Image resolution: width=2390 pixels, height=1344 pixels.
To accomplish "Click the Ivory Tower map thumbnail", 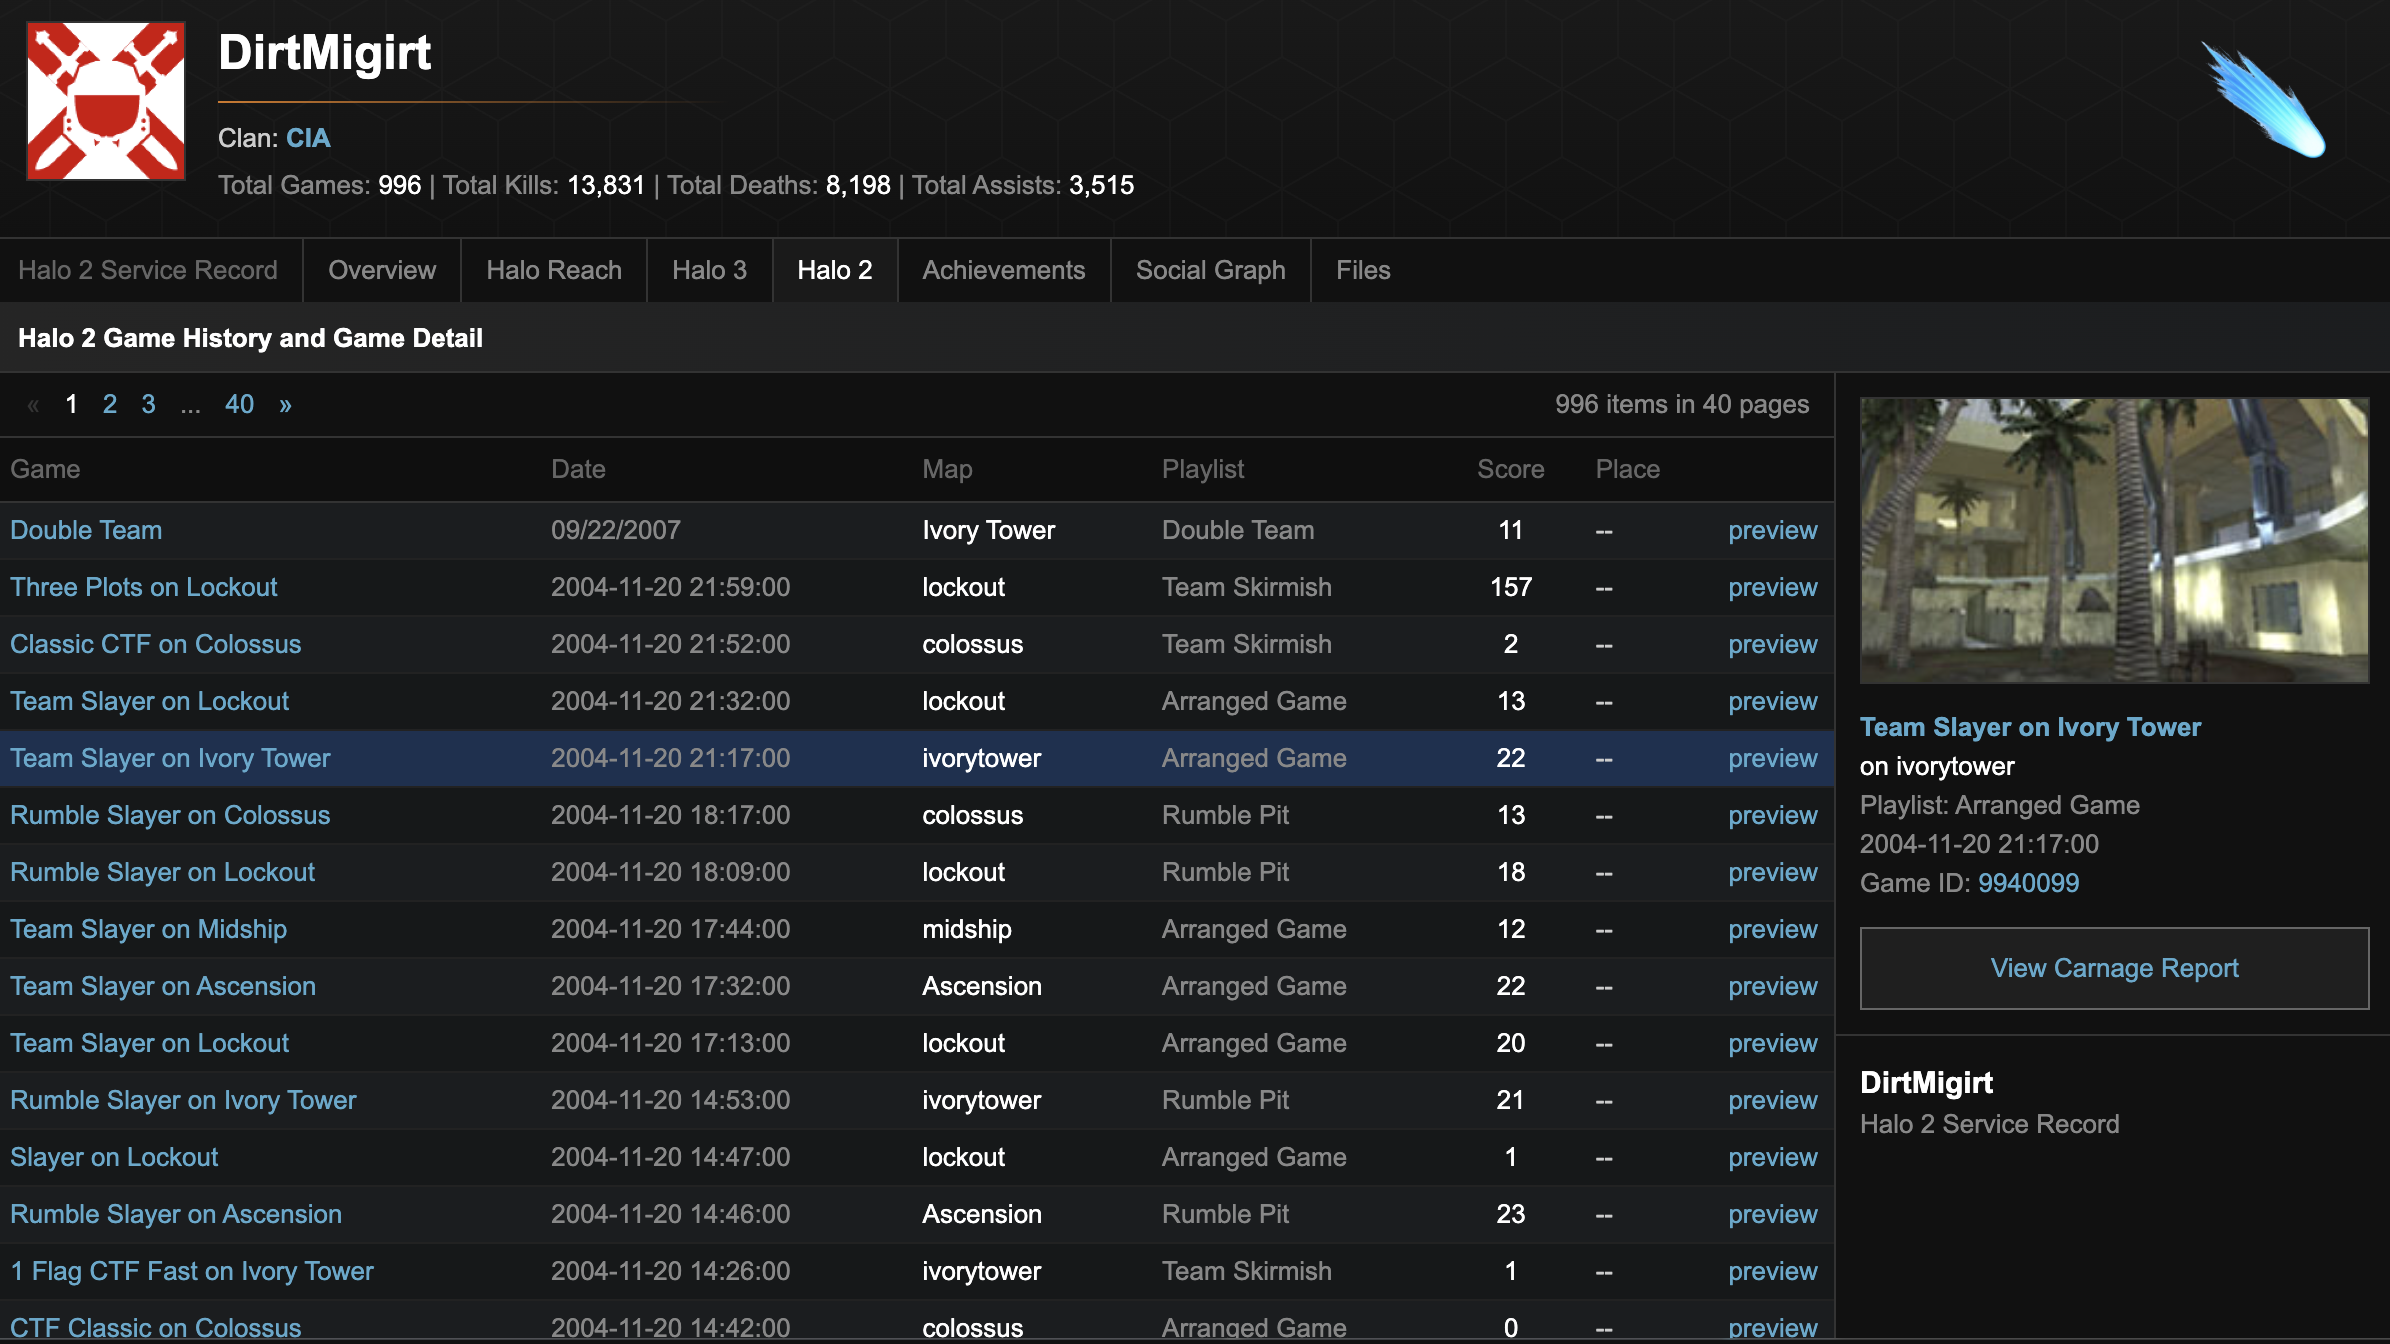I will tap(2113, 541).
